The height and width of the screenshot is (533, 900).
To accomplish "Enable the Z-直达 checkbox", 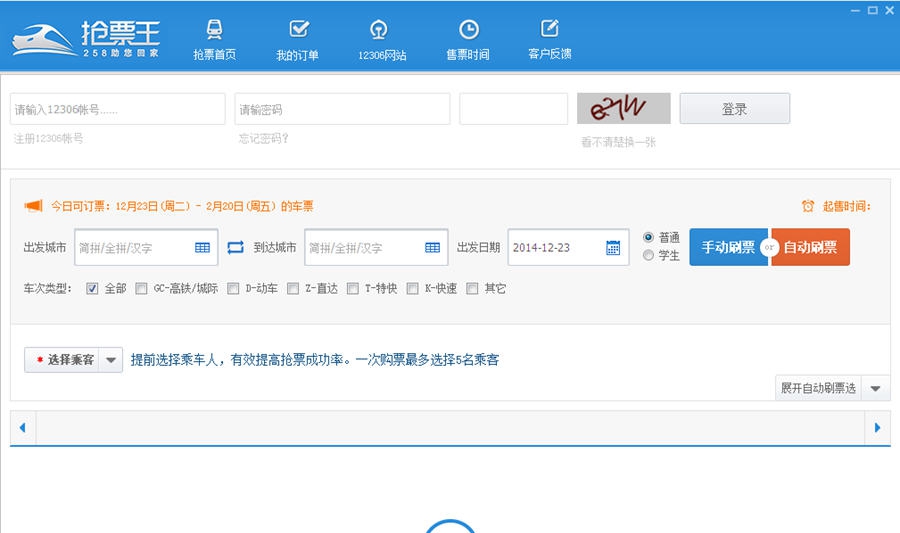I will tap(293, 289).
